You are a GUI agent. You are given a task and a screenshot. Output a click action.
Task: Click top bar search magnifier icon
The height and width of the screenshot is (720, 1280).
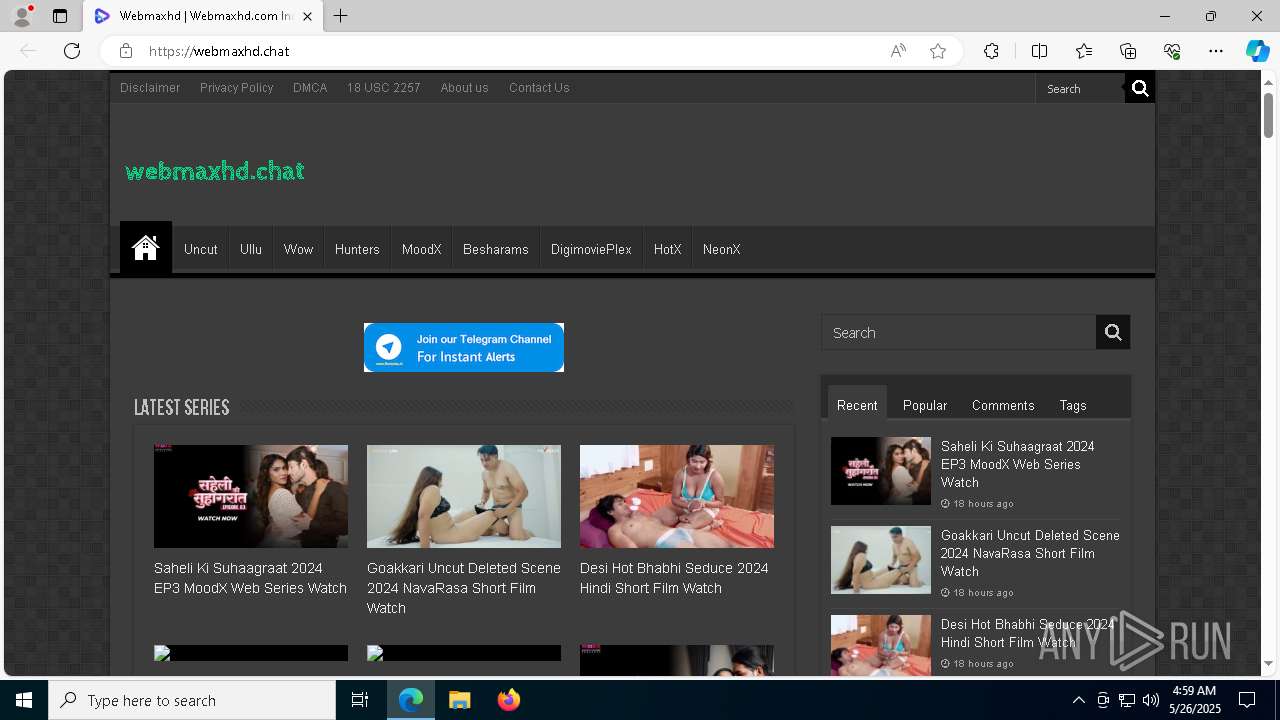[x=1140, y=89]
